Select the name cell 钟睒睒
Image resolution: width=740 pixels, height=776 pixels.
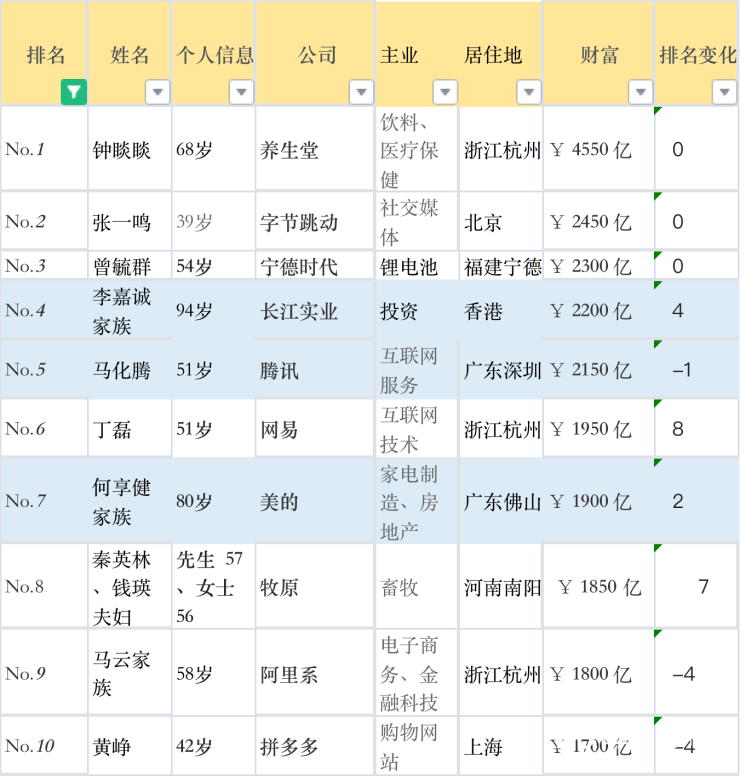pyautogui.click(x=130, y=148)
